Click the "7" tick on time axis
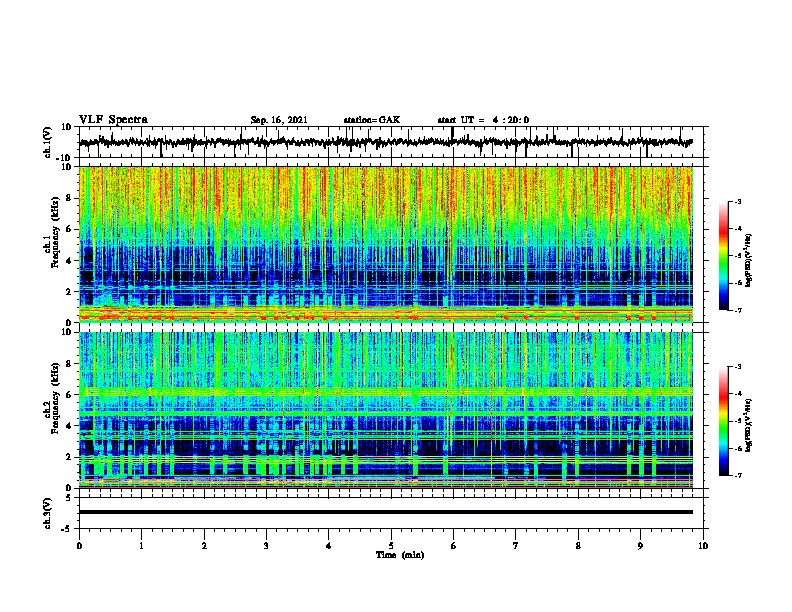The height and width of the screenshot is (612, 792). click(516, 546)
